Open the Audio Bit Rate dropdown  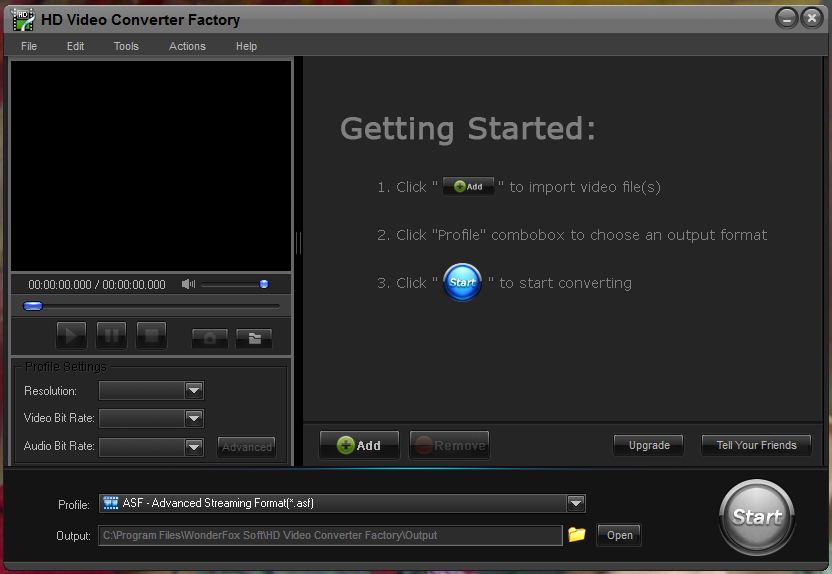194,447
